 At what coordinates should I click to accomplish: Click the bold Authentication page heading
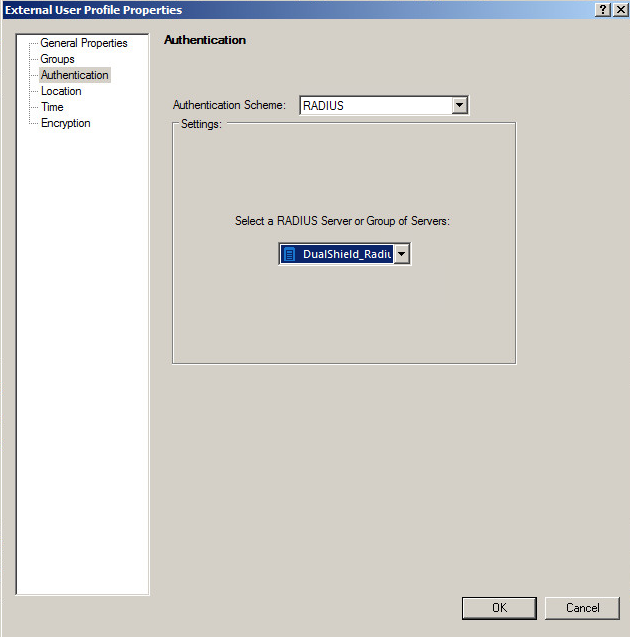pyautogui.click(x=204, y=40)
